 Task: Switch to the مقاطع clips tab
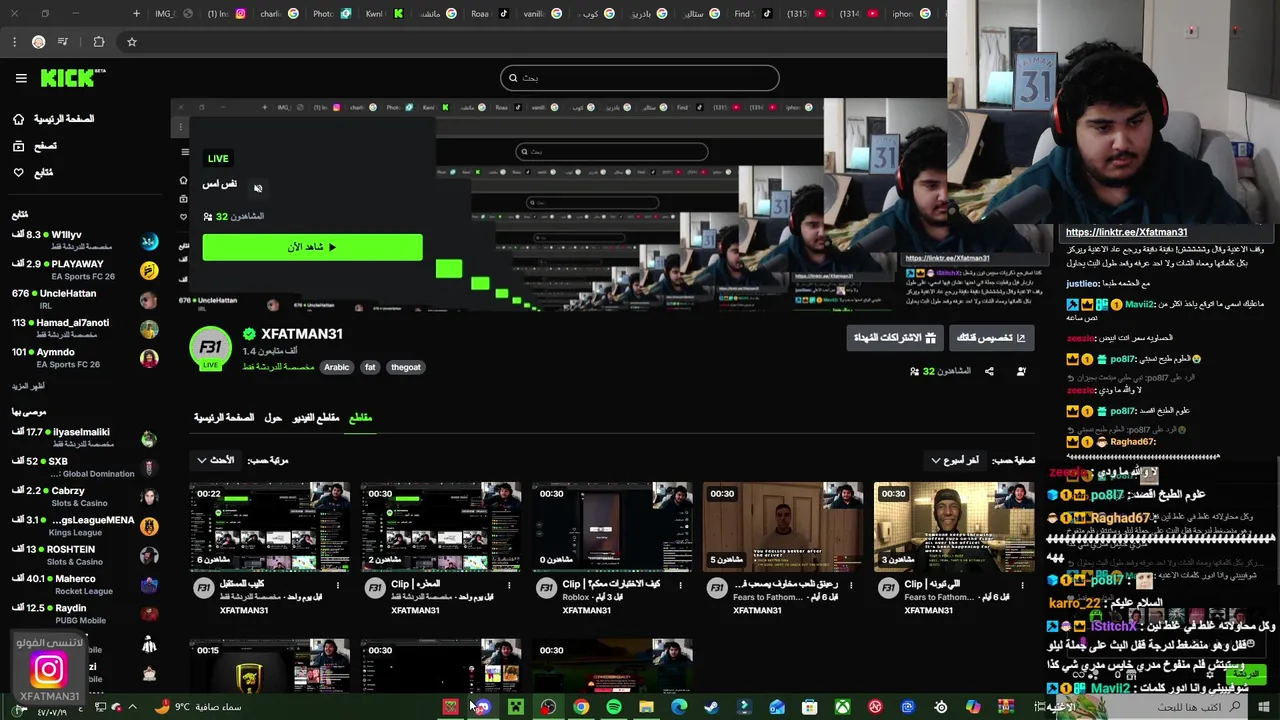360,417
